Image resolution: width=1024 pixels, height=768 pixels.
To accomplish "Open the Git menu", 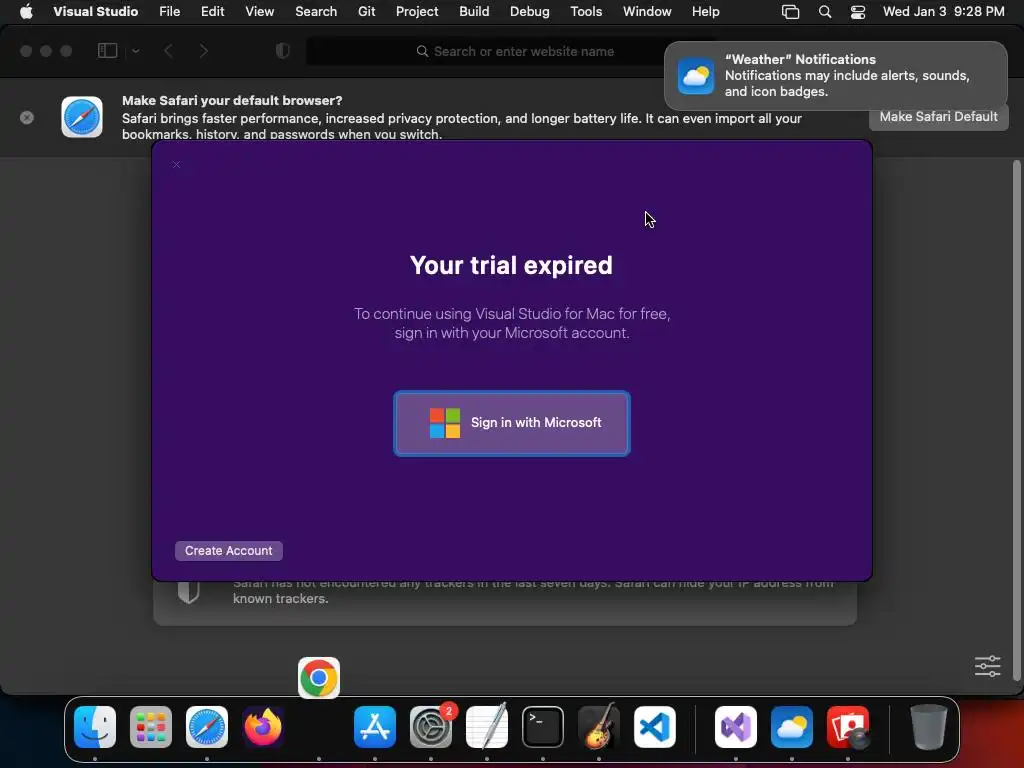I will point(366,12).
